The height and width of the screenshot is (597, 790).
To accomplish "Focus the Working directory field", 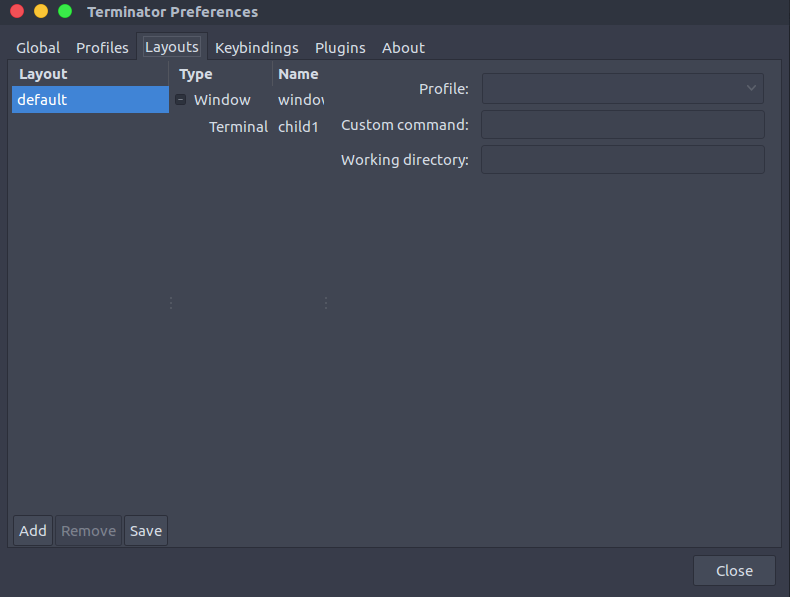I will (x=623, y=160).
